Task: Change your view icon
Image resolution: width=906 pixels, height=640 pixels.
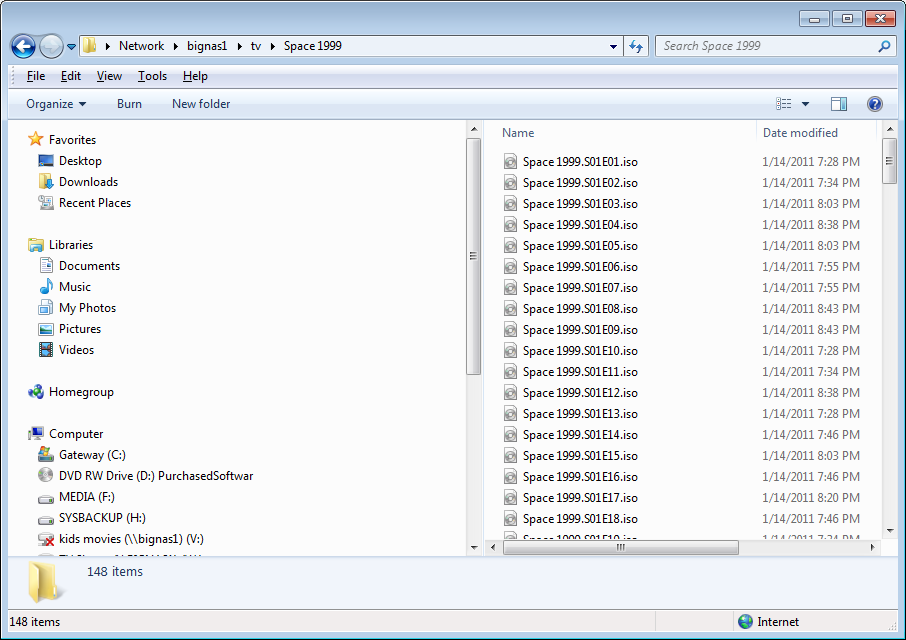Action: coord(784,104)
